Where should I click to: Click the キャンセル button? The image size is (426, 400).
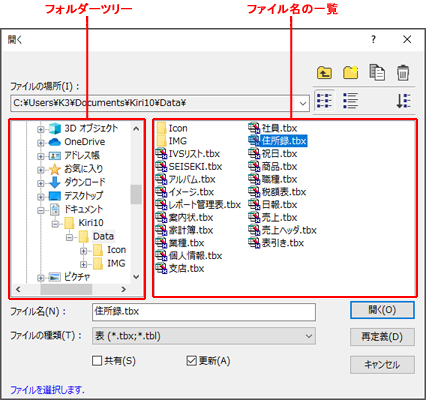point(382,365)
